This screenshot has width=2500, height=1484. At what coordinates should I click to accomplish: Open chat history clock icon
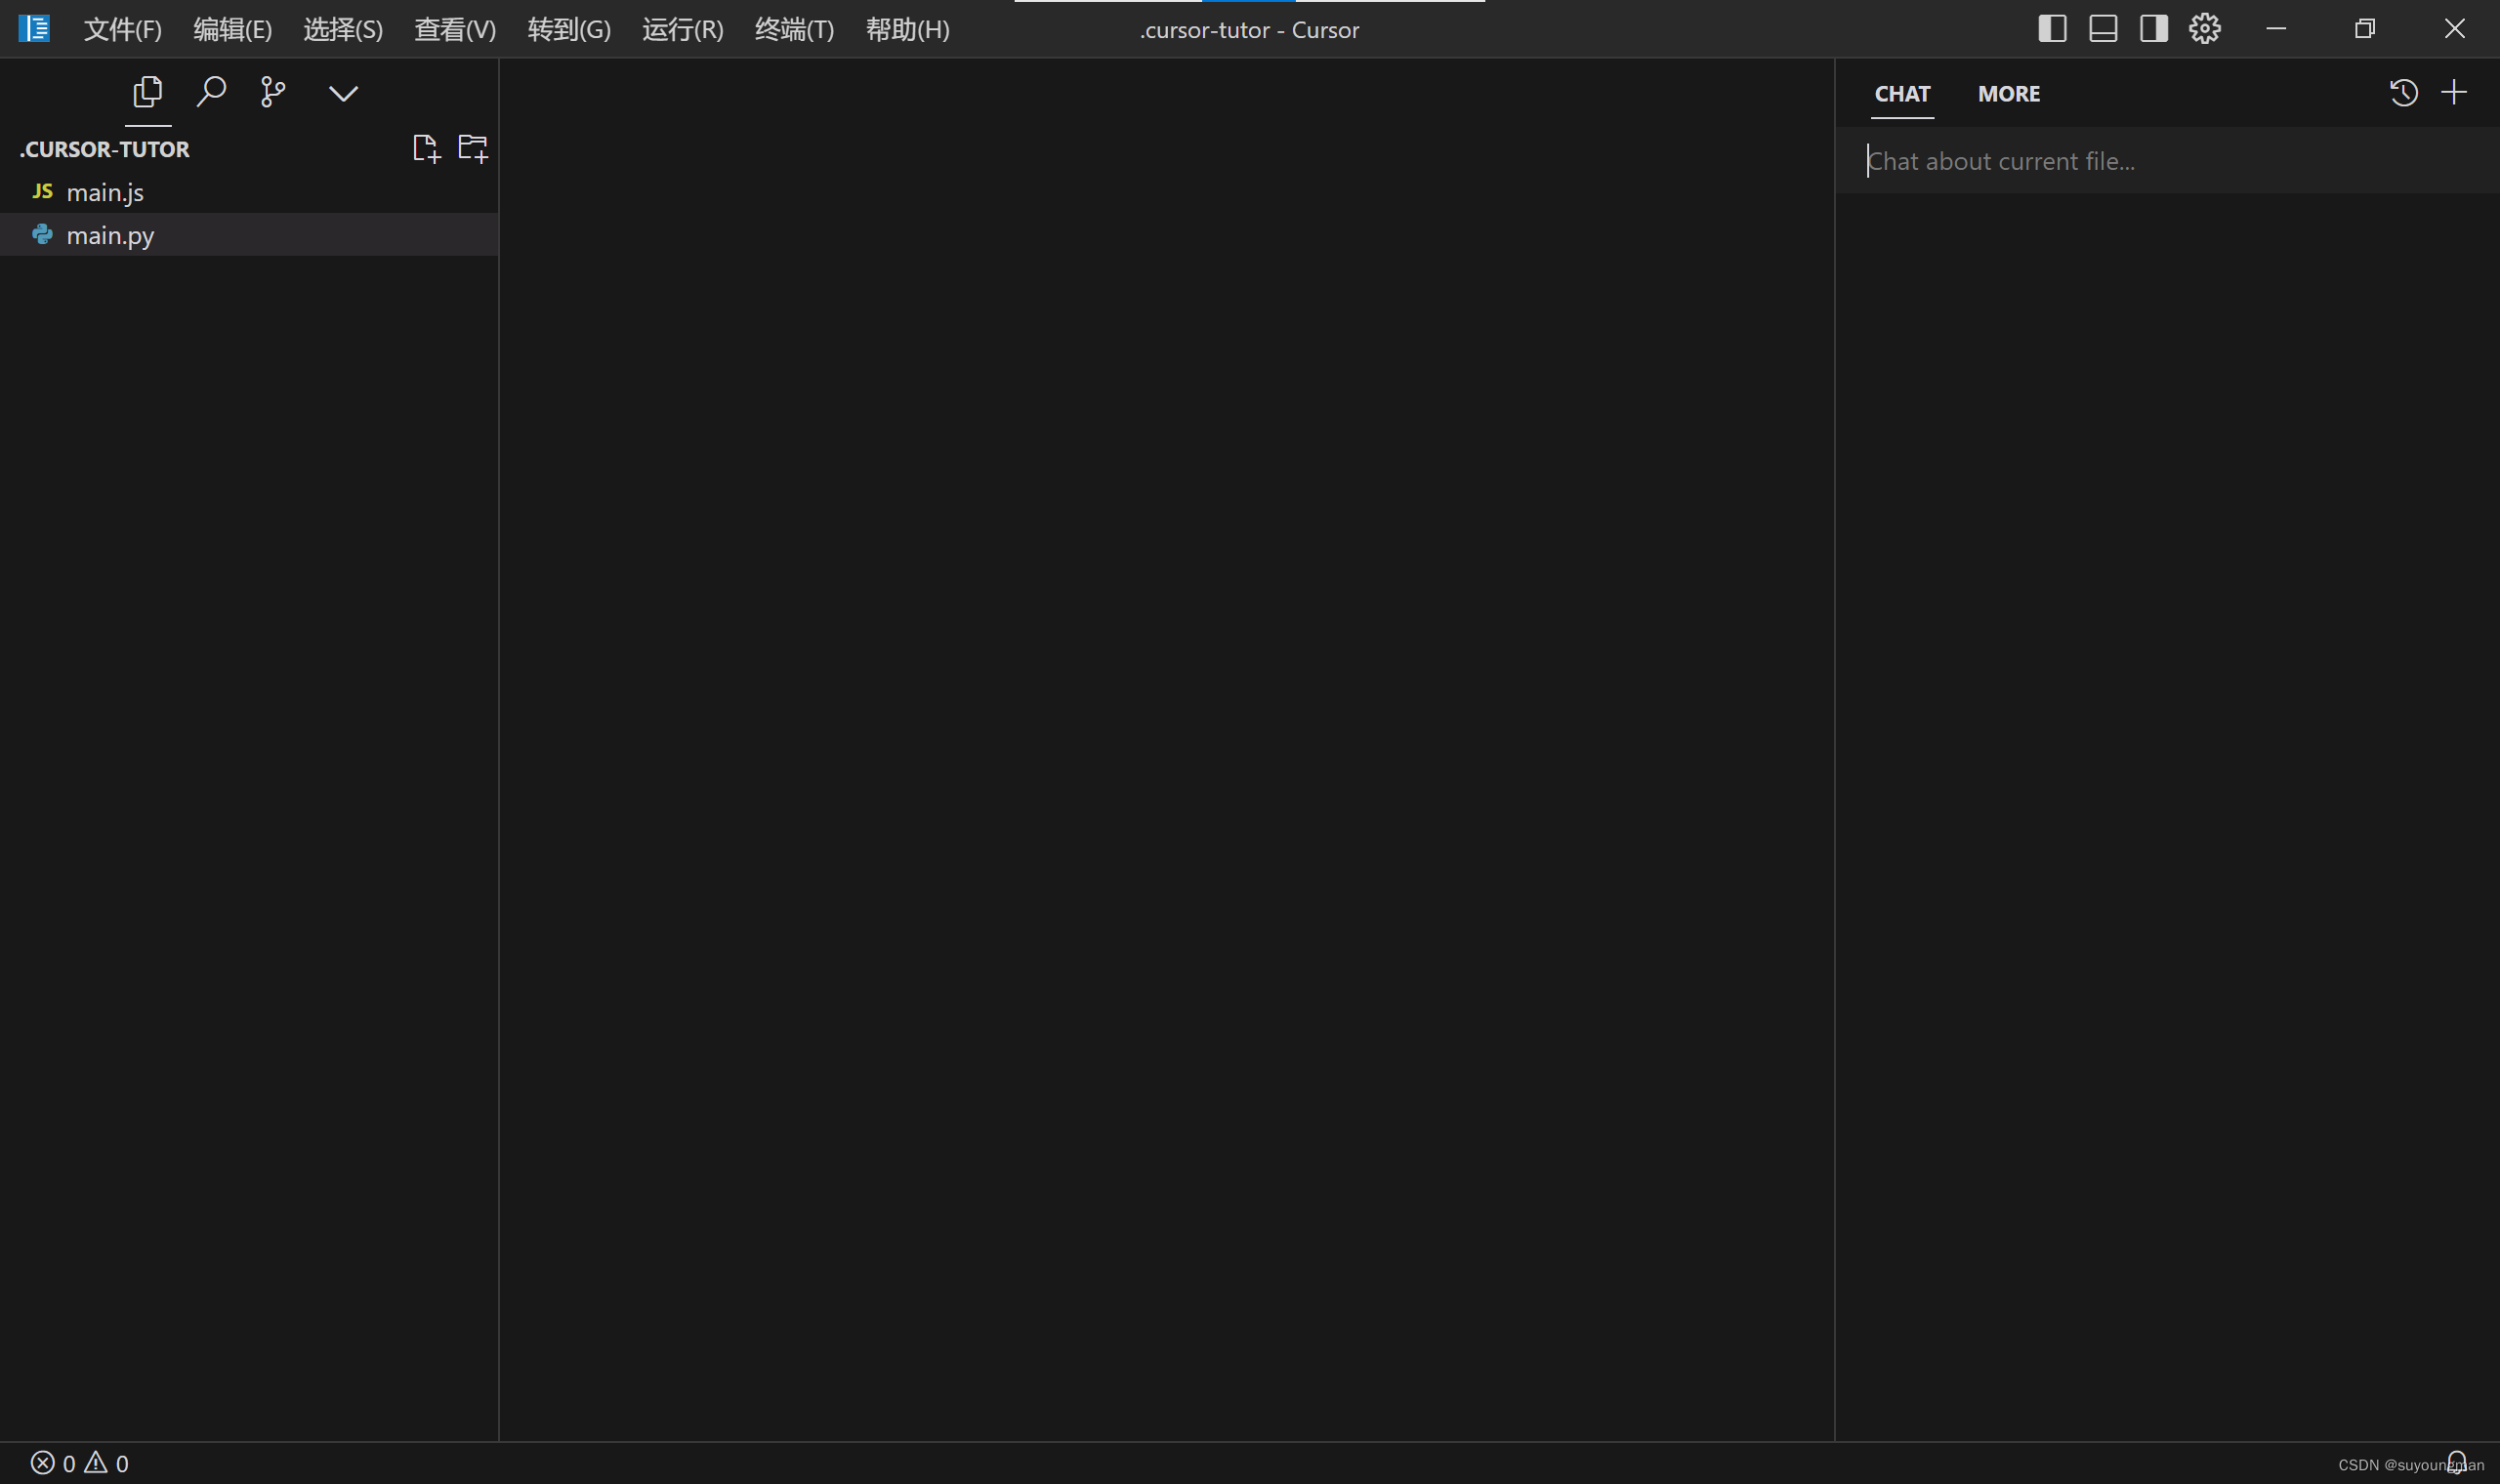[x=2403, y=93]
